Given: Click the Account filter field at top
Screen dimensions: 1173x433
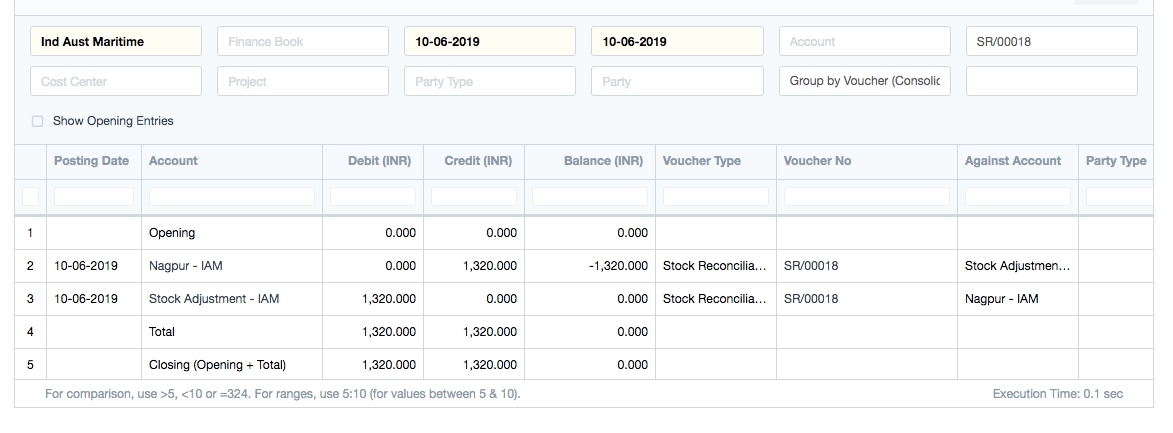Looking at the screenshot, I should point(864,42).
